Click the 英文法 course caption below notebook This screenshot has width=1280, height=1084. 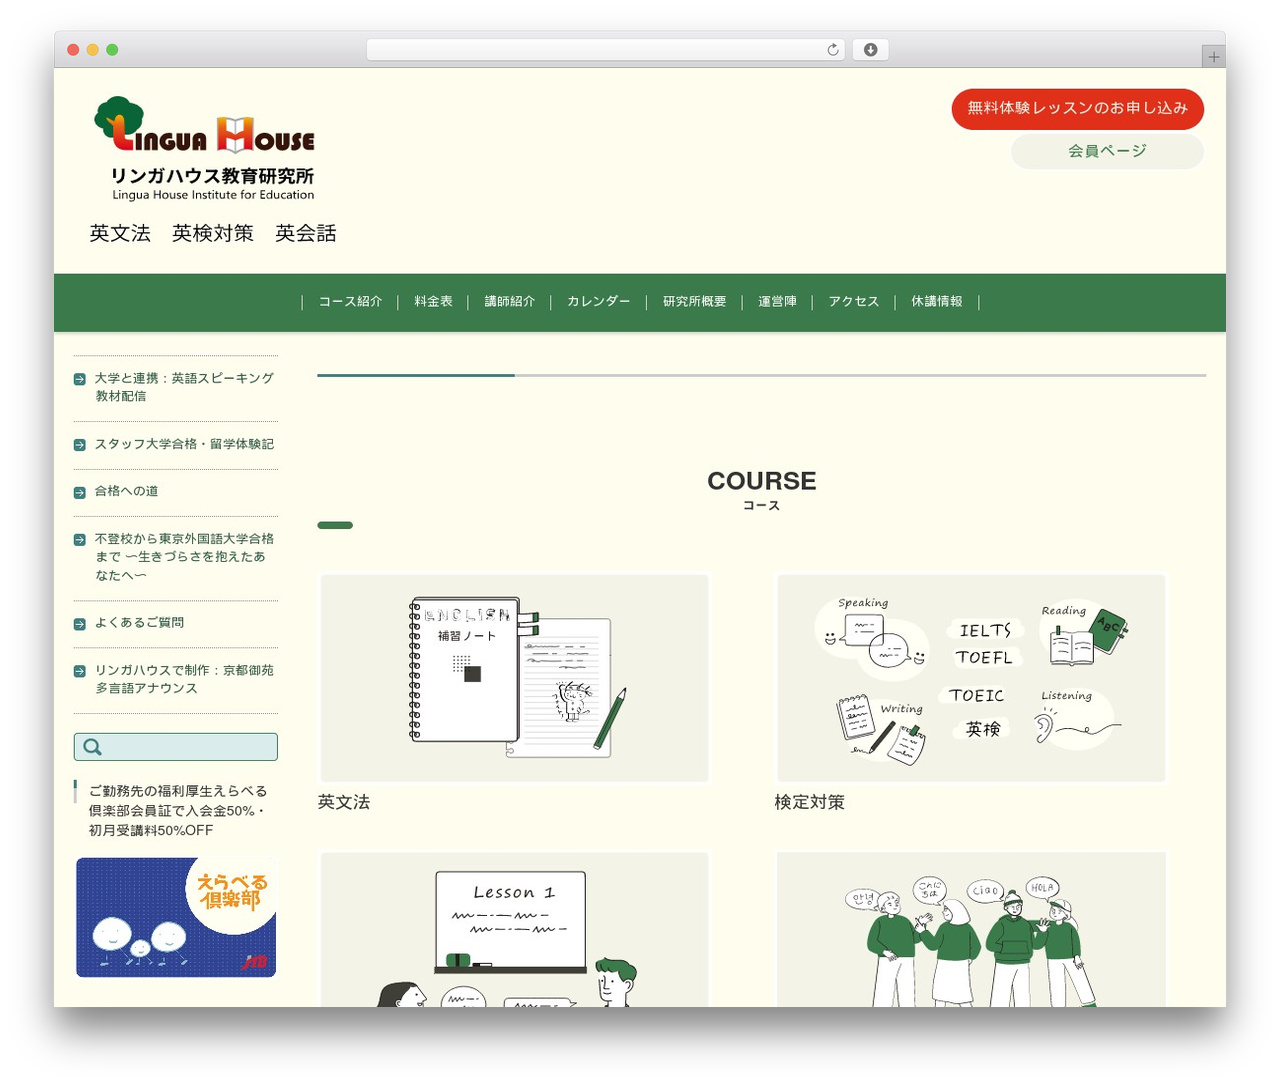click(x=344, y=802)
